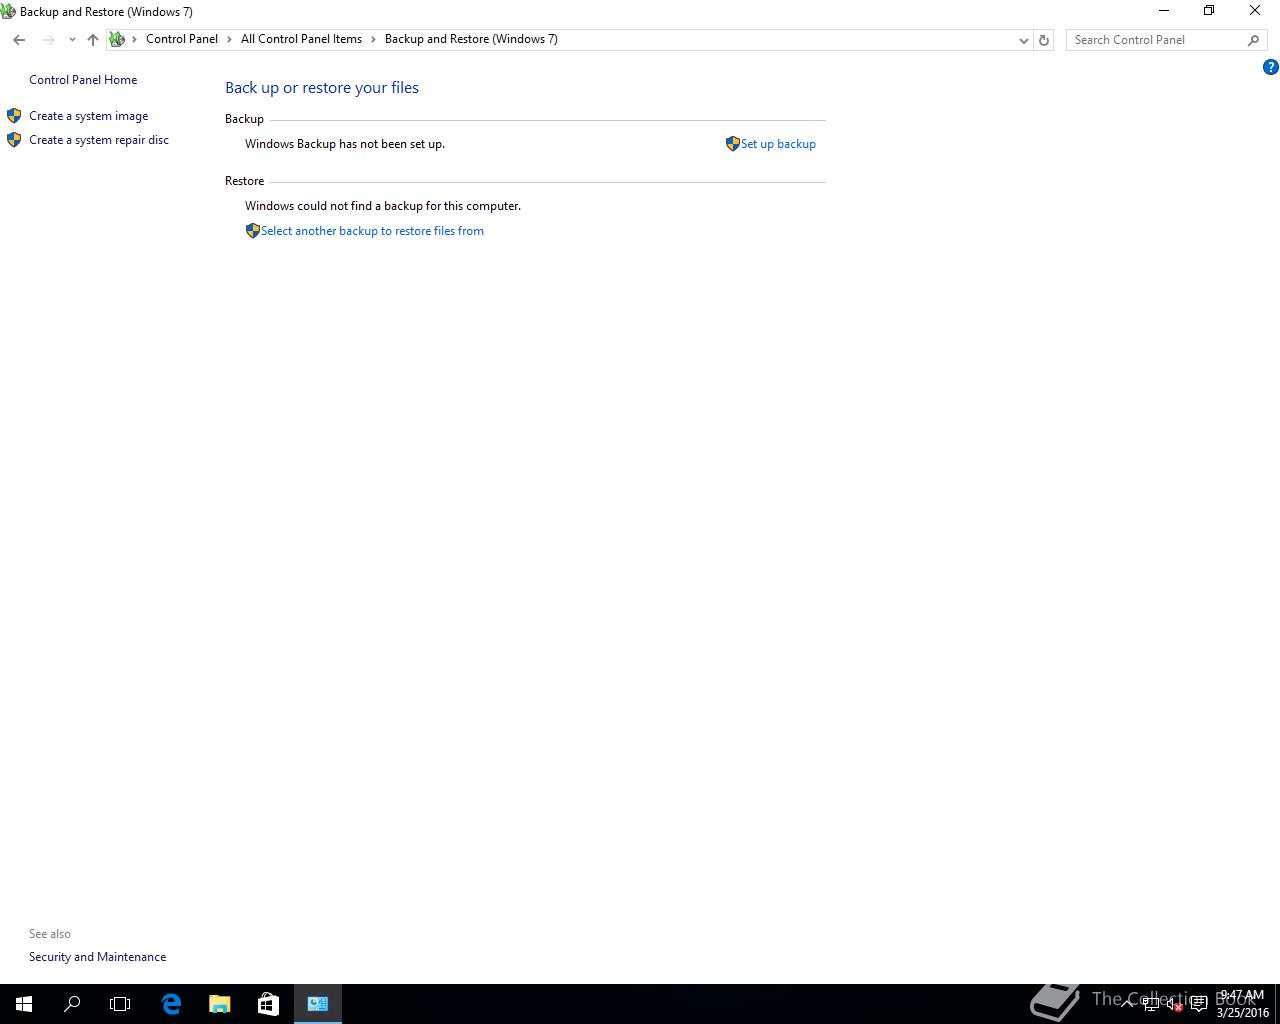The image size is (1280, 1024).
Task: Go to Control Panel Home
Action: [83, 80]
